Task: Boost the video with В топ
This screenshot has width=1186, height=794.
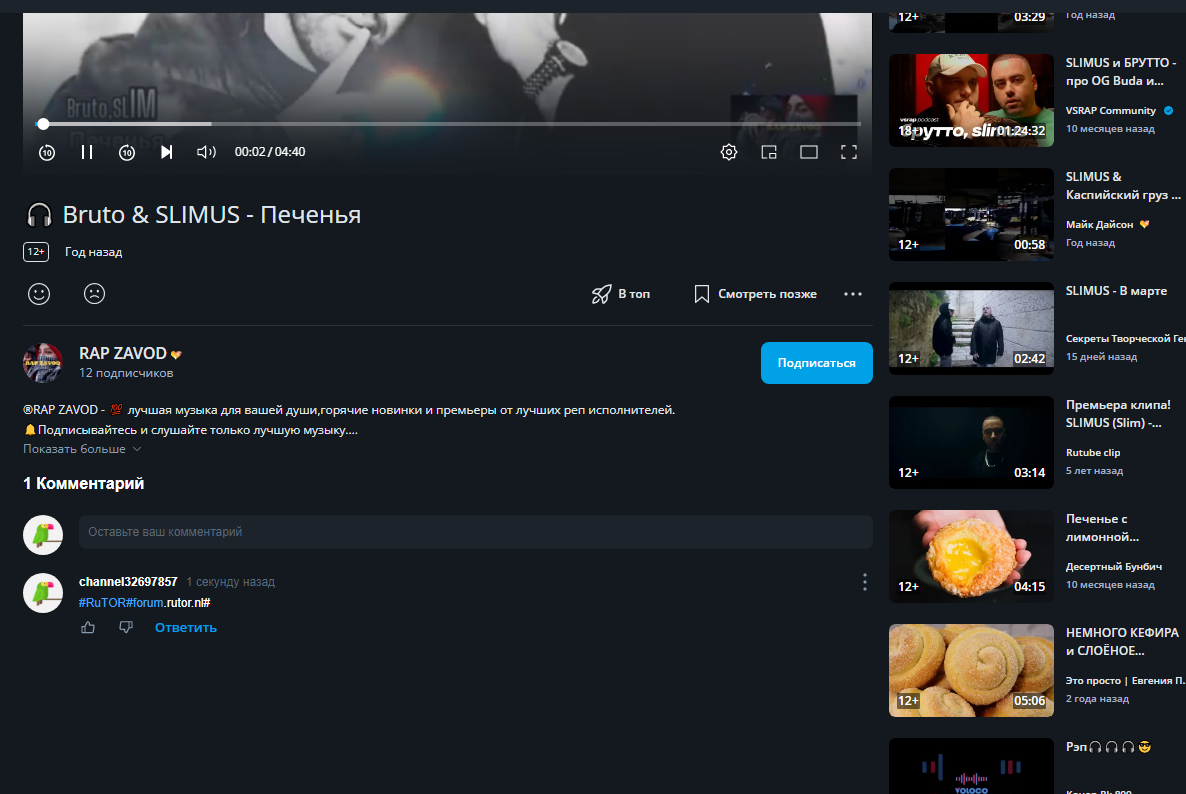Action: point(620,294)
